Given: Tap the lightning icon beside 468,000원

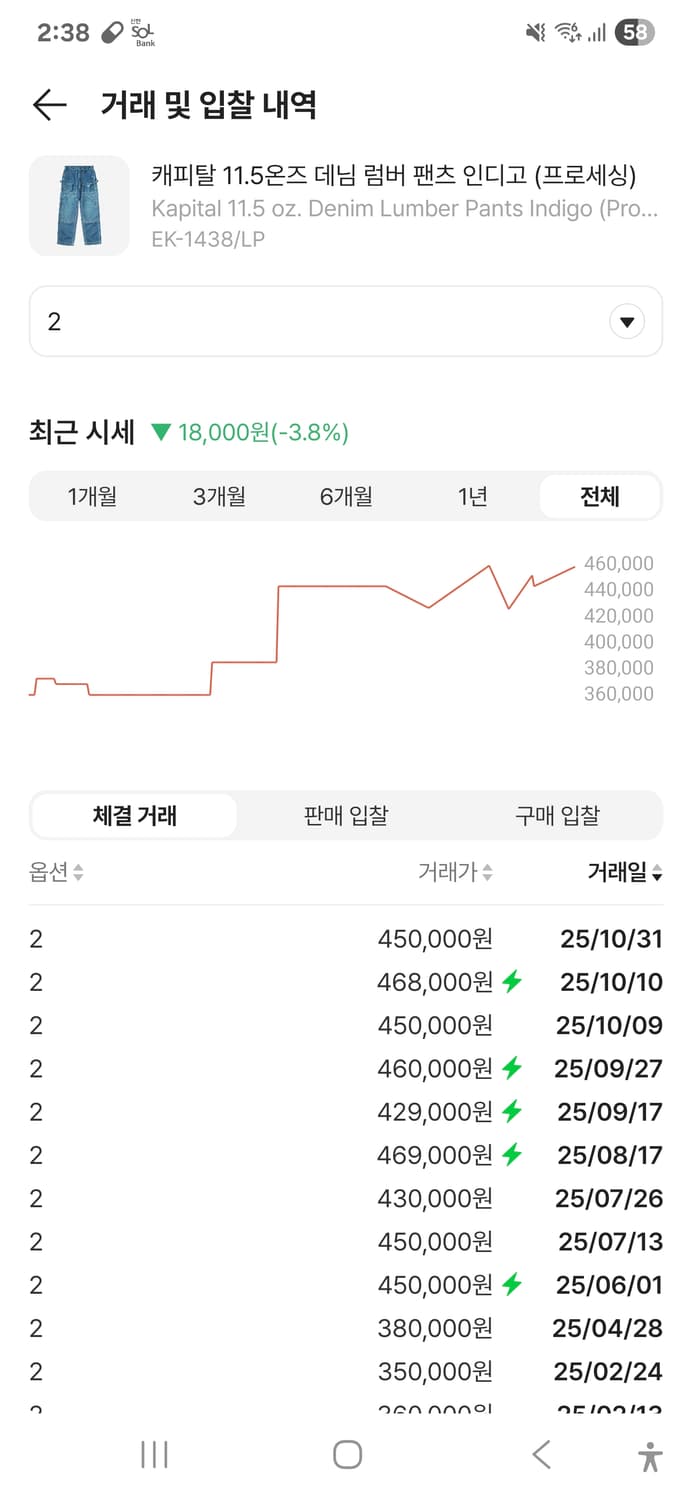Looking at the screenshot, I should tap(511, 982).
